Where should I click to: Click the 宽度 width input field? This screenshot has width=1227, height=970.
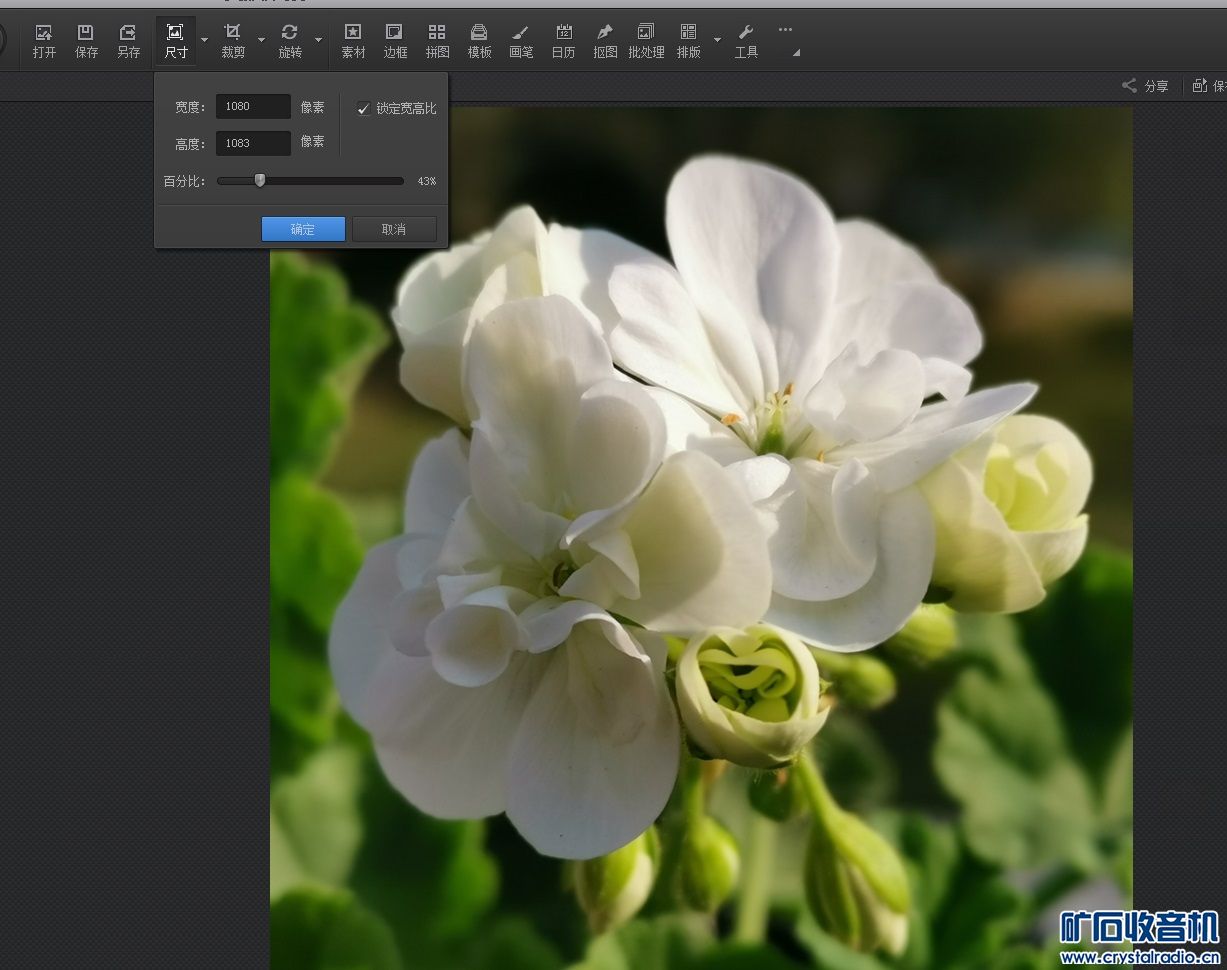click(x=253, y=106)
